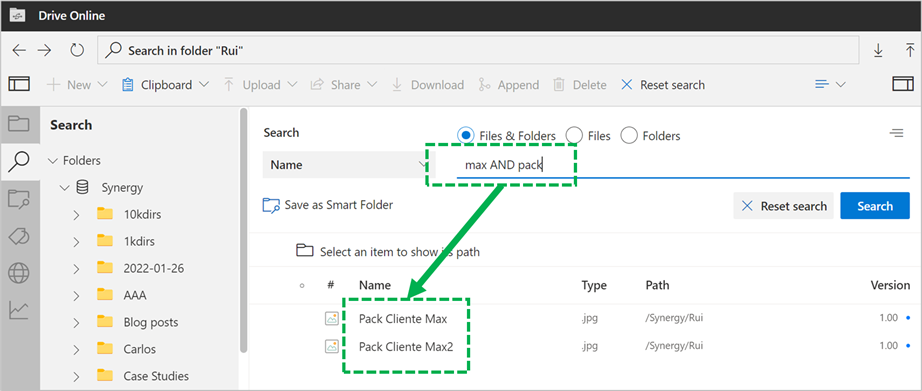Select the Folders radio button
Viewport: 922px width, 391px height.
pos(629,136)
